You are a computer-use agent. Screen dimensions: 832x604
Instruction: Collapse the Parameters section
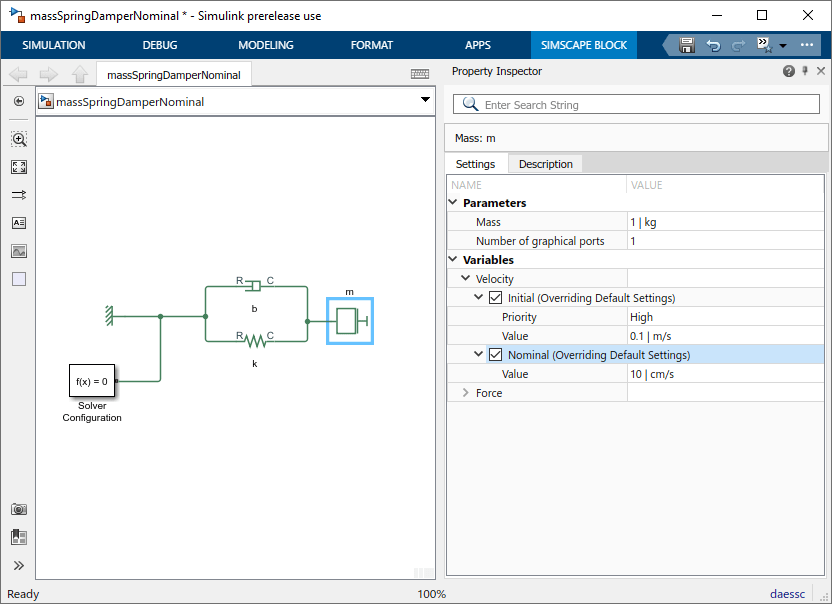click(x=453, y=202)
